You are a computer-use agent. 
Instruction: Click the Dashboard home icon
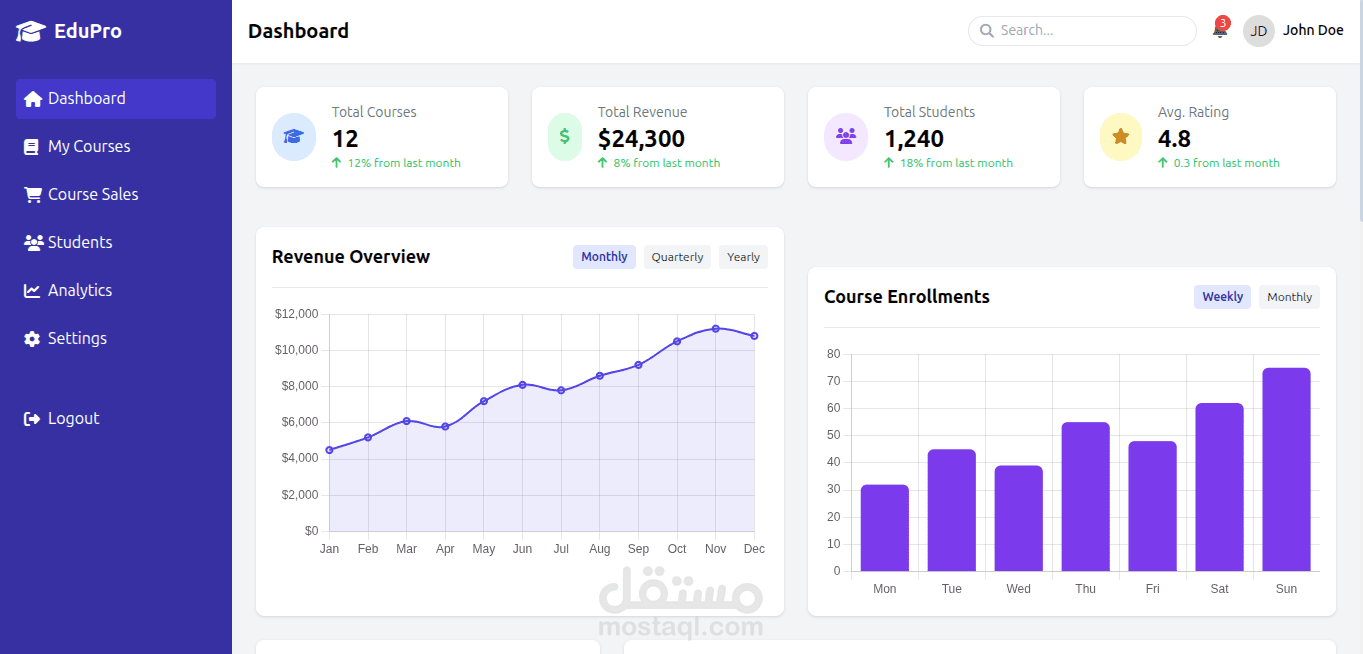pos(32,99)
